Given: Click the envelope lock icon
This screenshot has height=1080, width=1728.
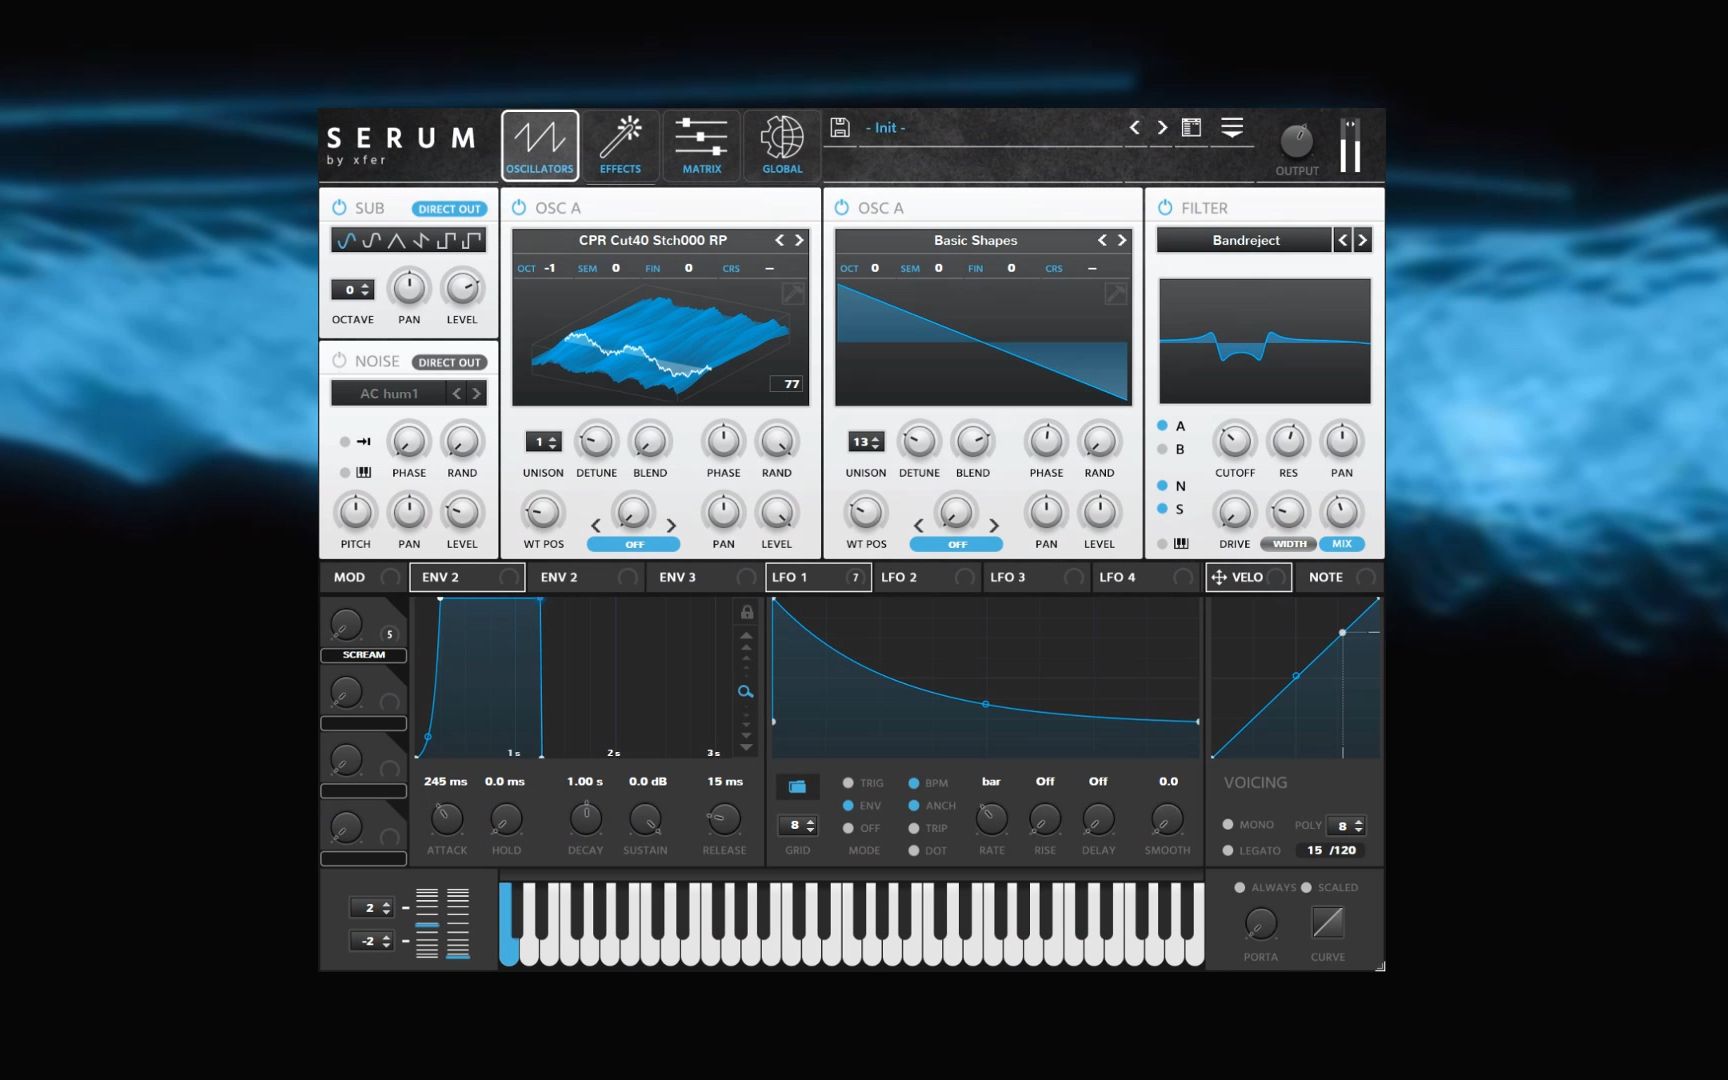Looking at the screenshot, I should pyautogui.click(x=746, y=612).
